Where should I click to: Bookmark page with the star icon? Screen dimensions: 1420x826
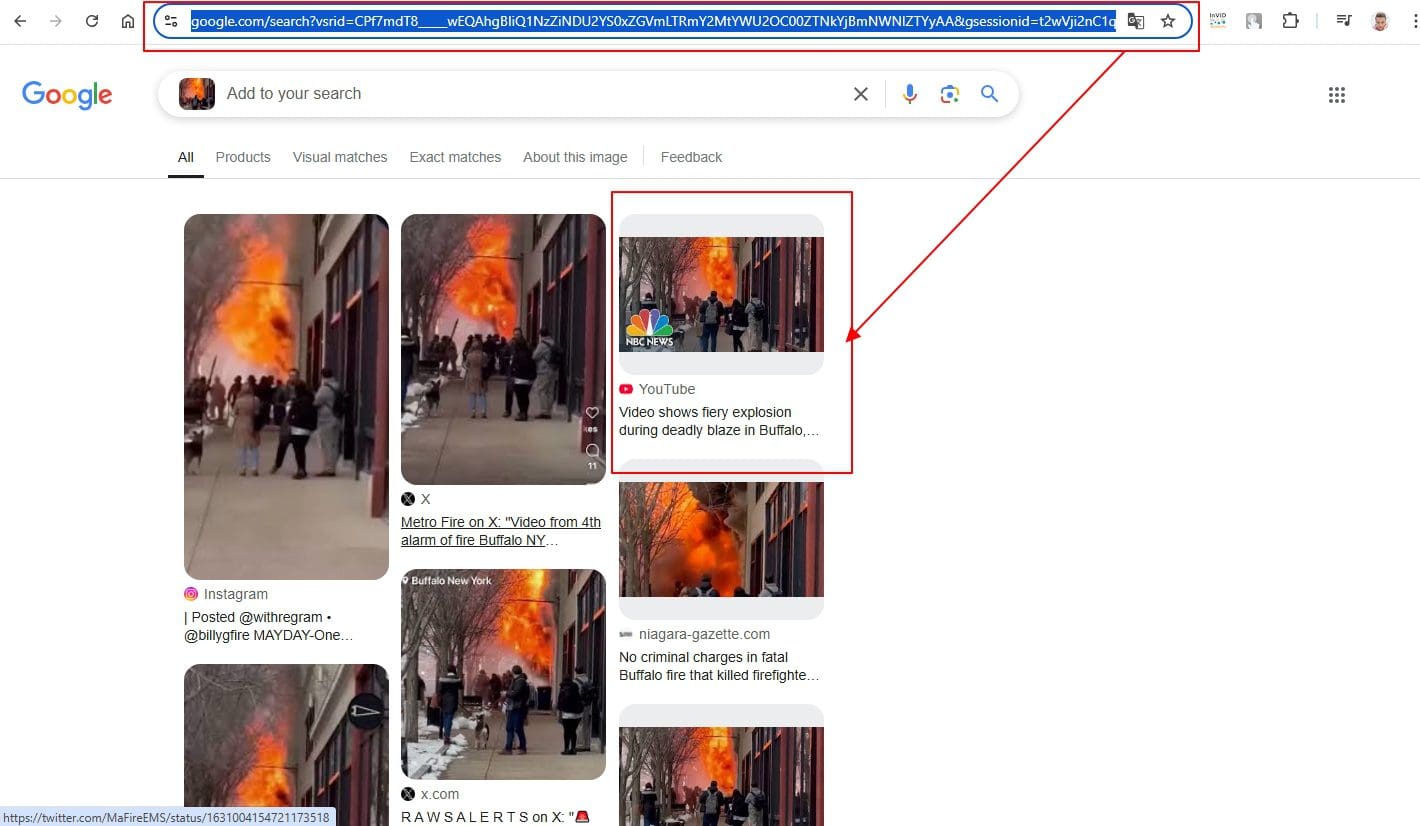pyautogui.click(x=1167, y=21)
